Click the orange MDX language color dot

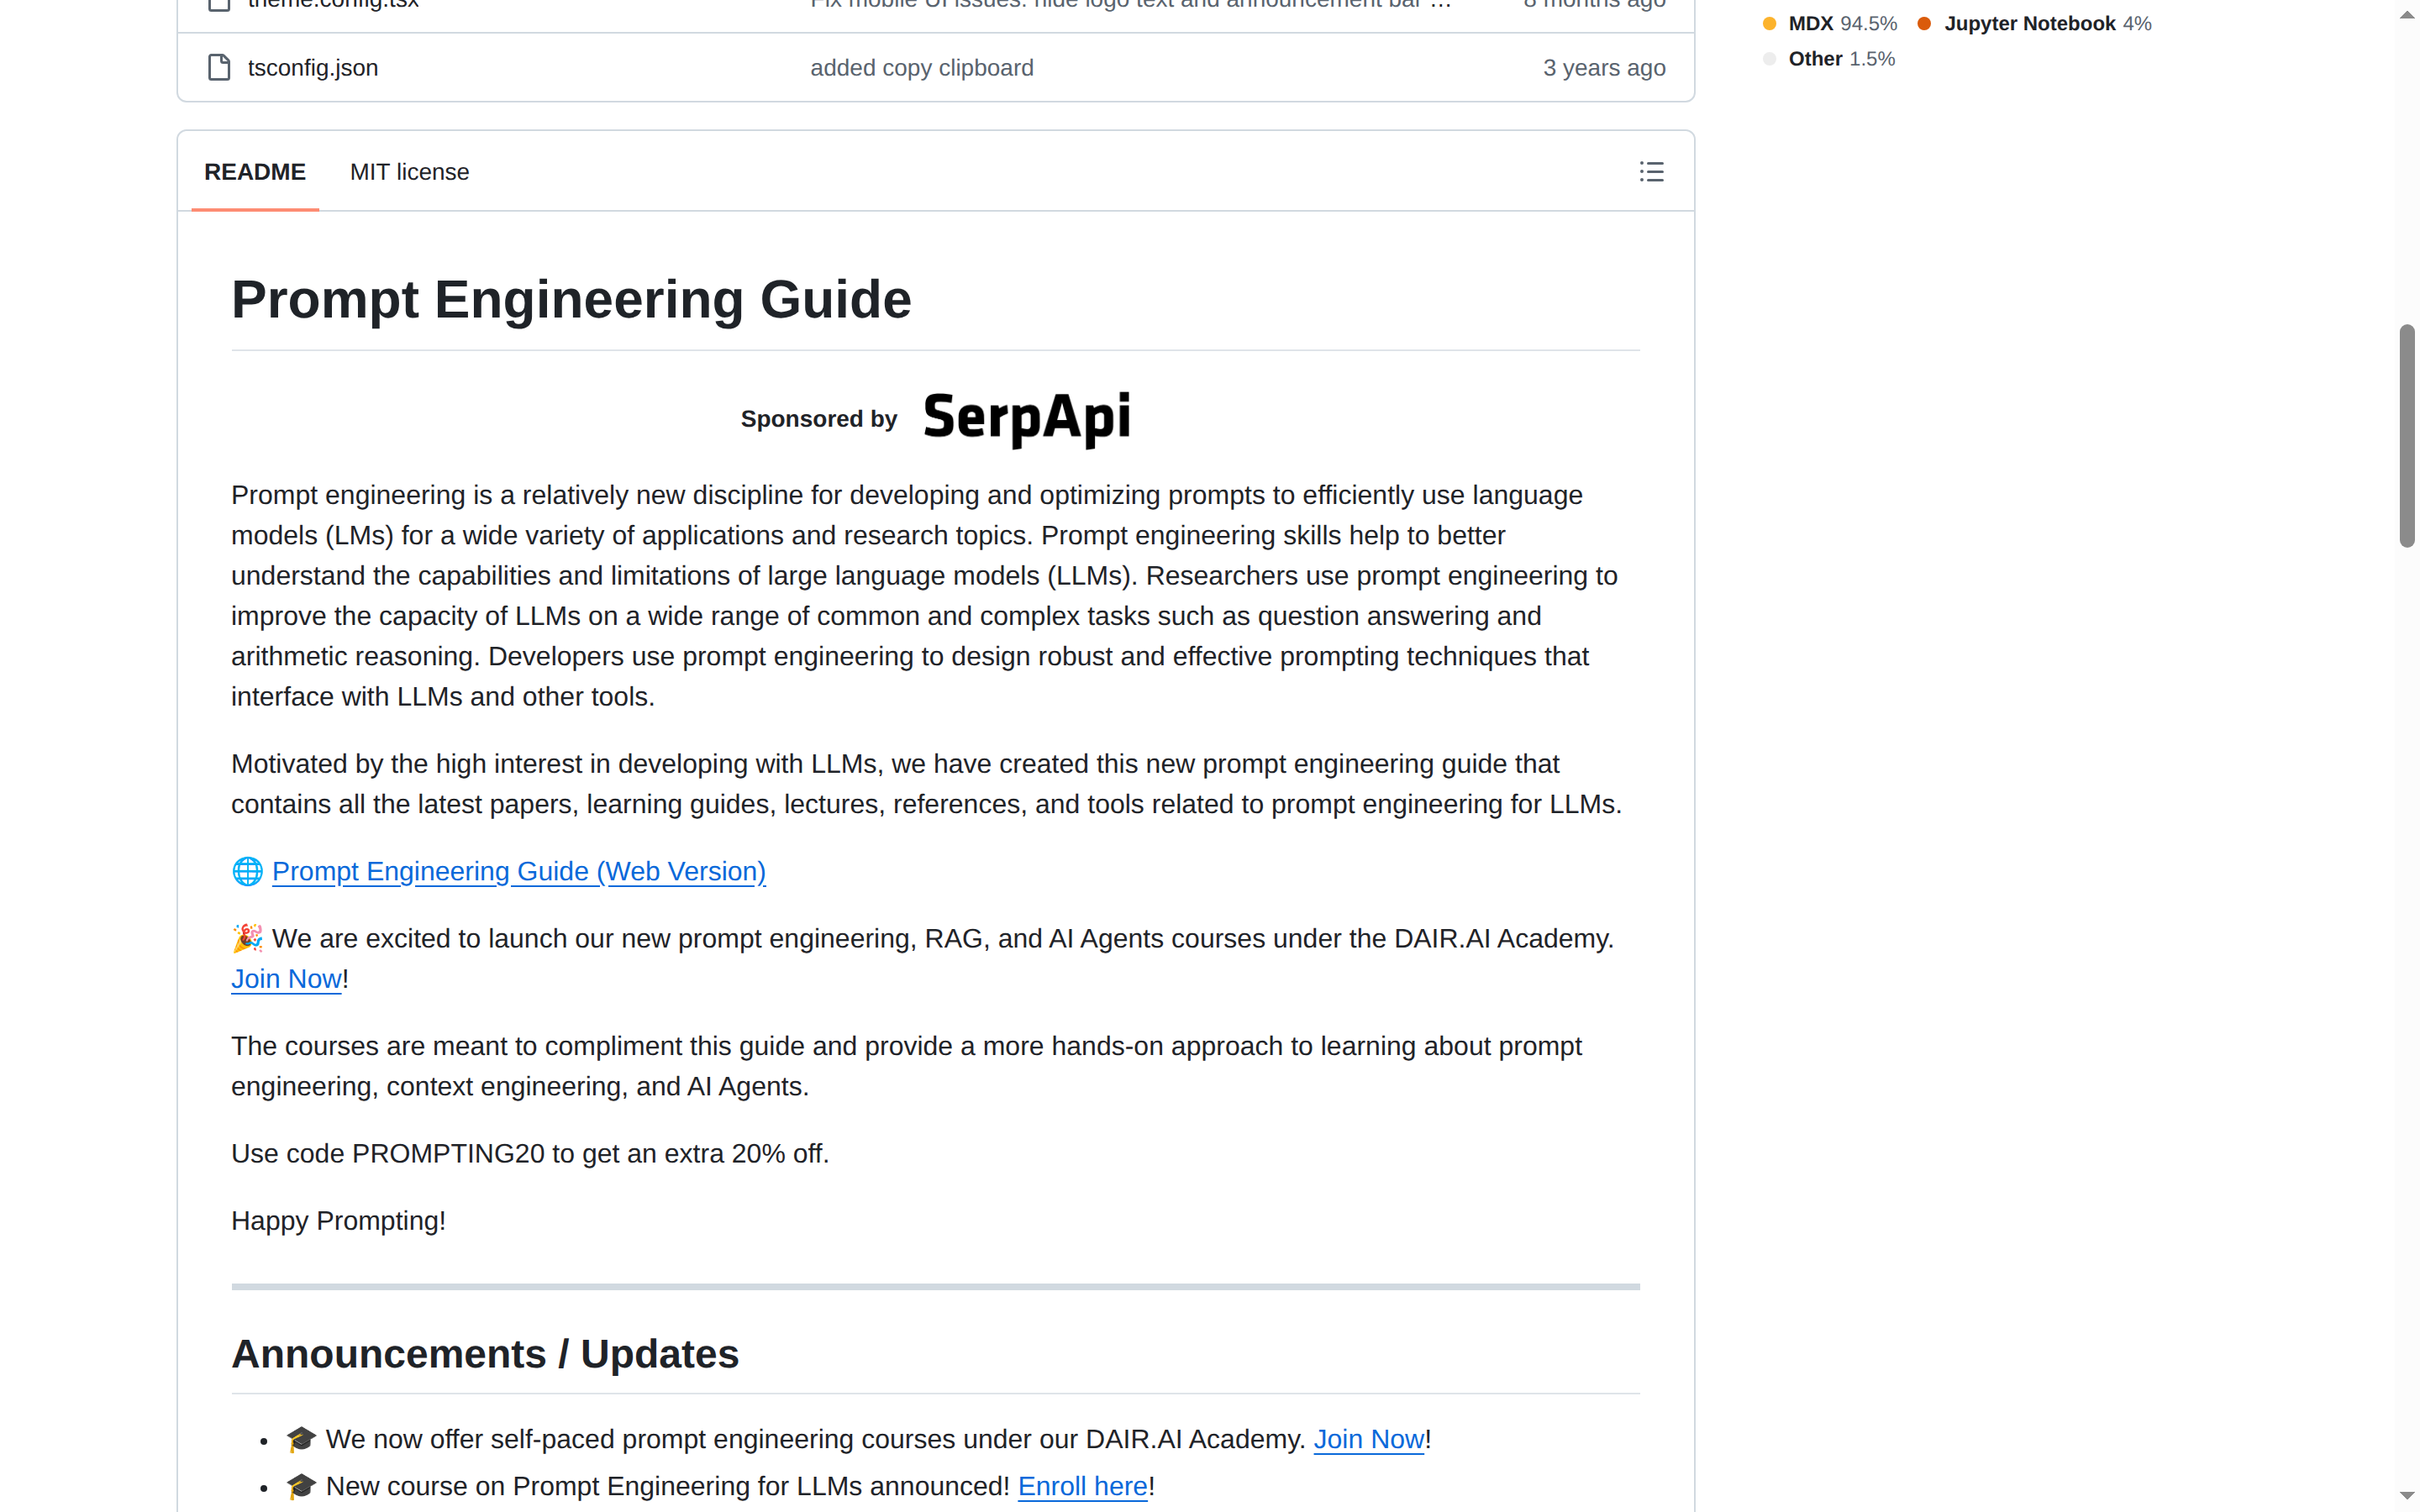coord(1769,23)
